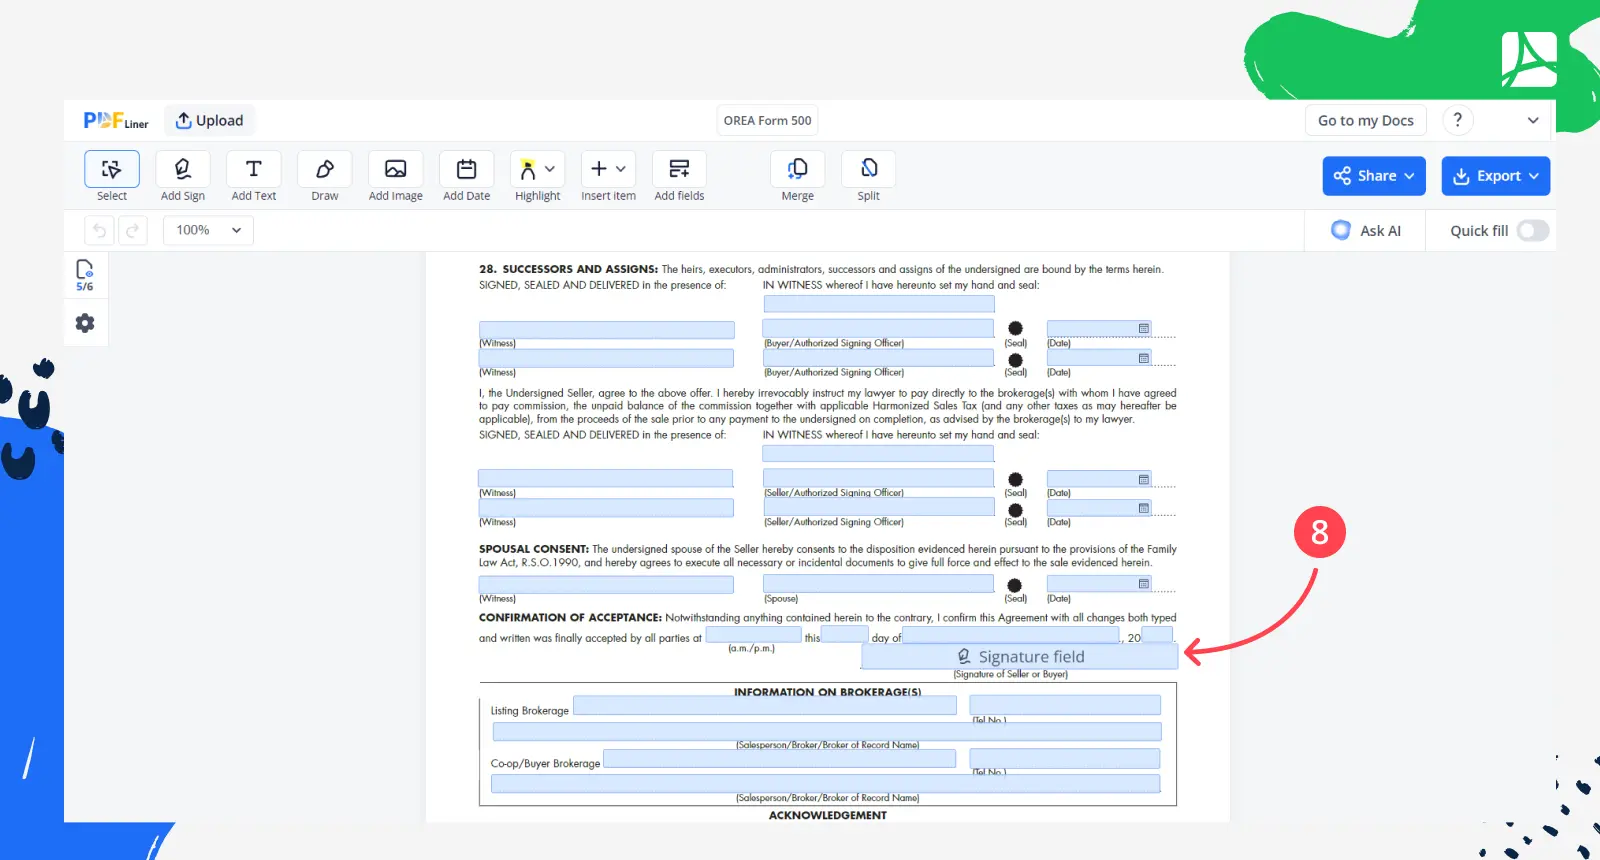1600x860 pixels.
Task: Open date picker for first Buyer date field
Action: point(1144,329)
